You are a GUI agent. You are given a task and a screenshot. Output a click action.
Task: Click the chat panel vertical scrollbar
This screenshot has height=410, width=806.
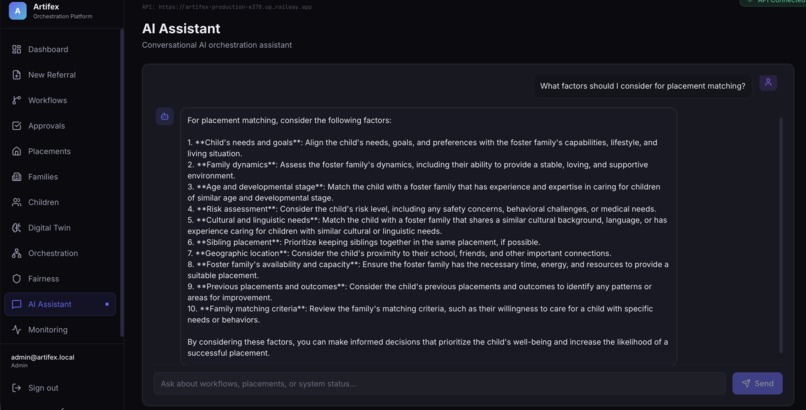pyautogui.click(x=781, y=235)
